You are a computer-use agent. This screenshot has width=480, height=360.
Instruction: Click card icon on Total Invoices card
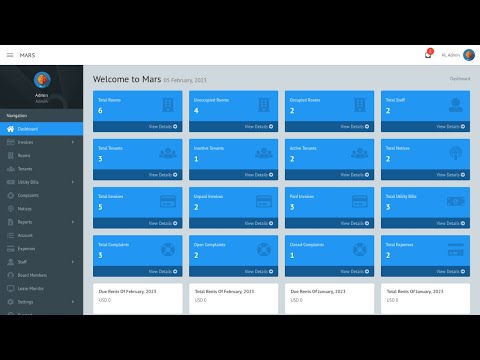pos(168,201)
